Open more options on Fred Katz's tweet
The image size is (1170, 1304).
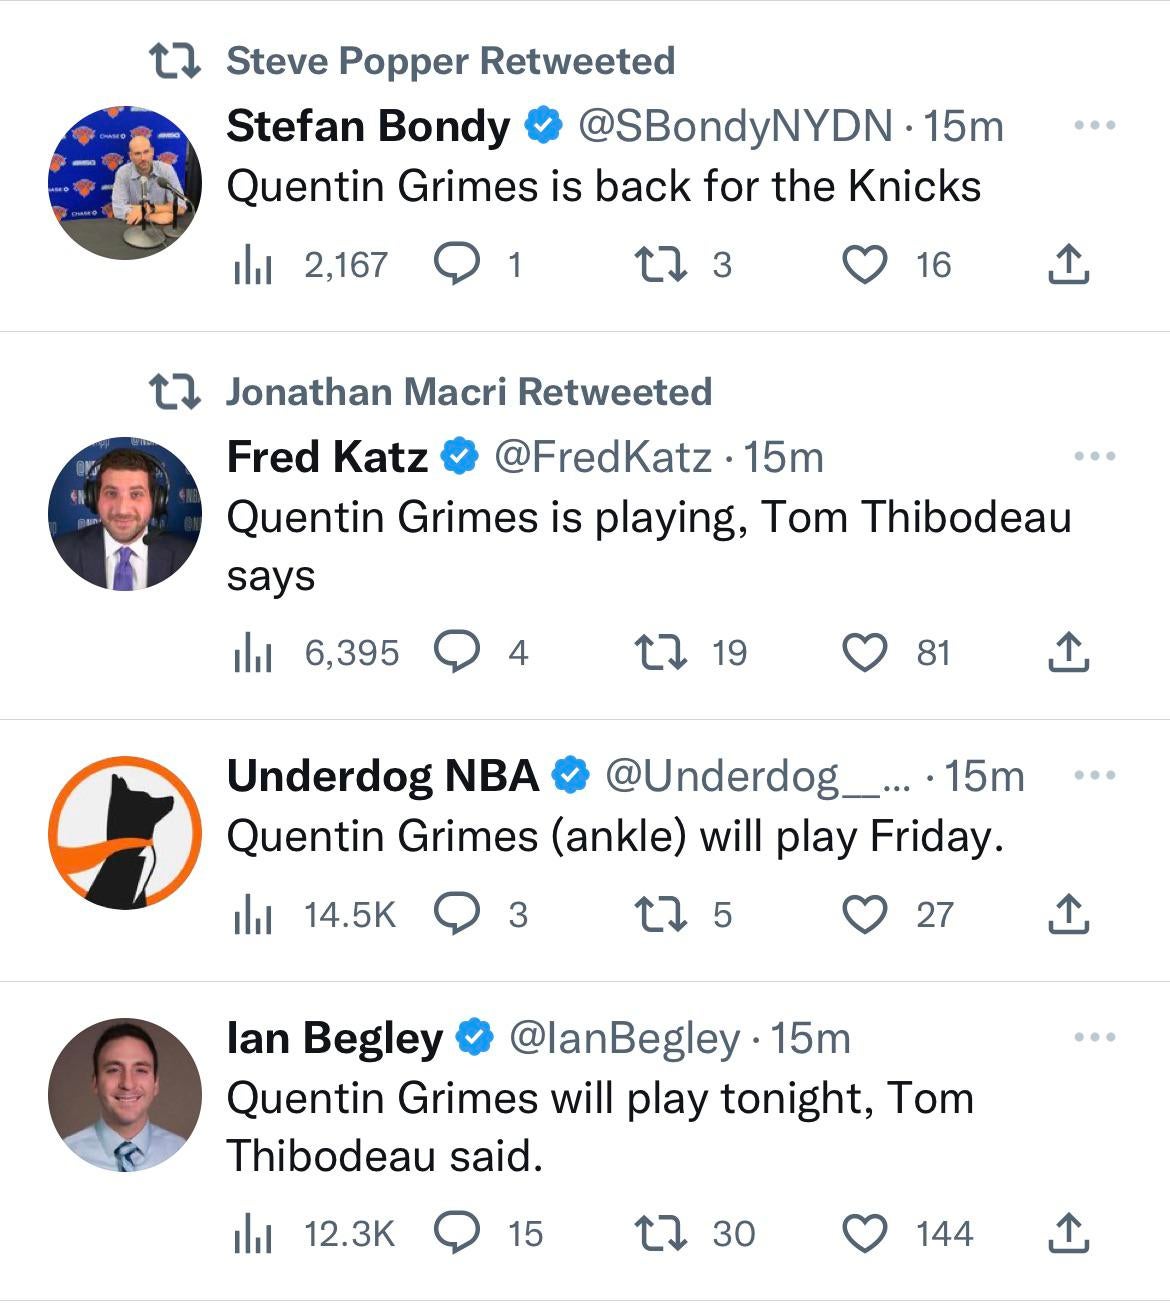click(1094, 457)
